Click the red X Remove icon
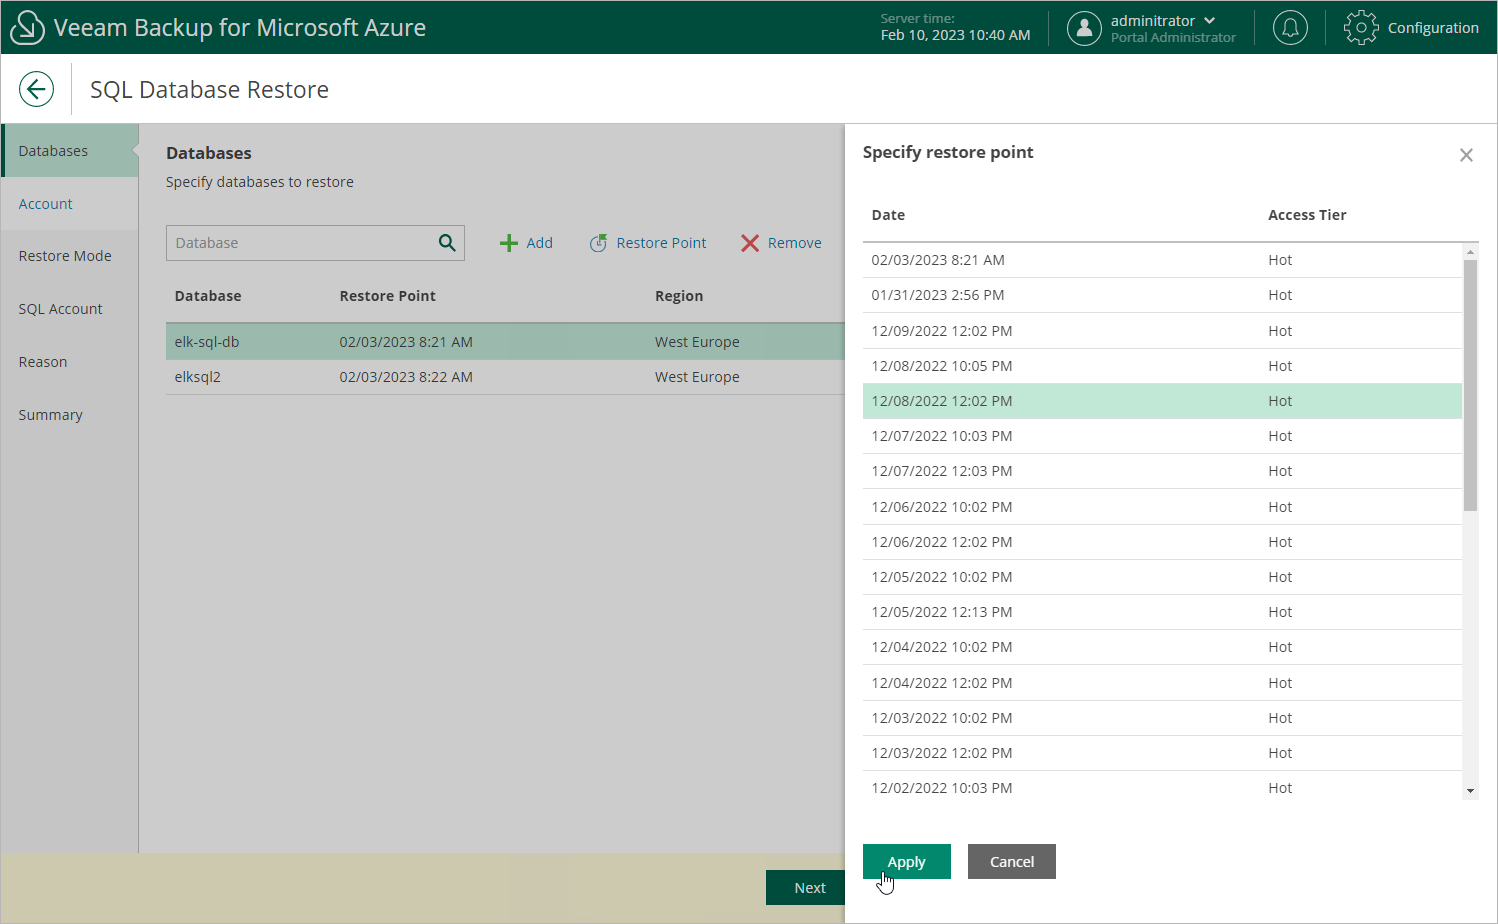Viewport: 1498px width, 924px height. (x=750, y=243)
